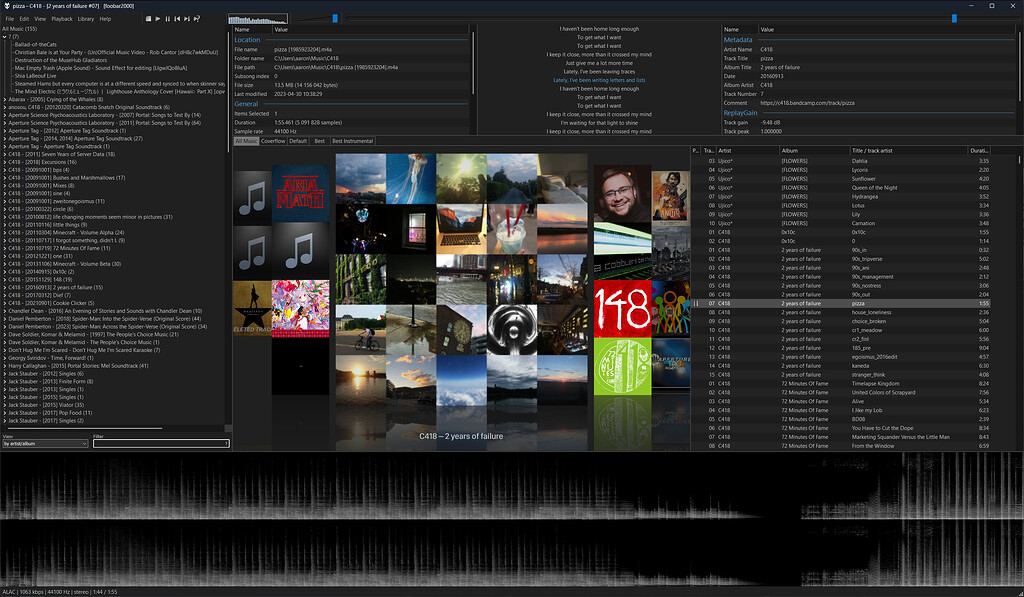Image resolution: width=1024 pixels, height=597 pixels.
Task: Open the Help menu
Action: (105, 19)
